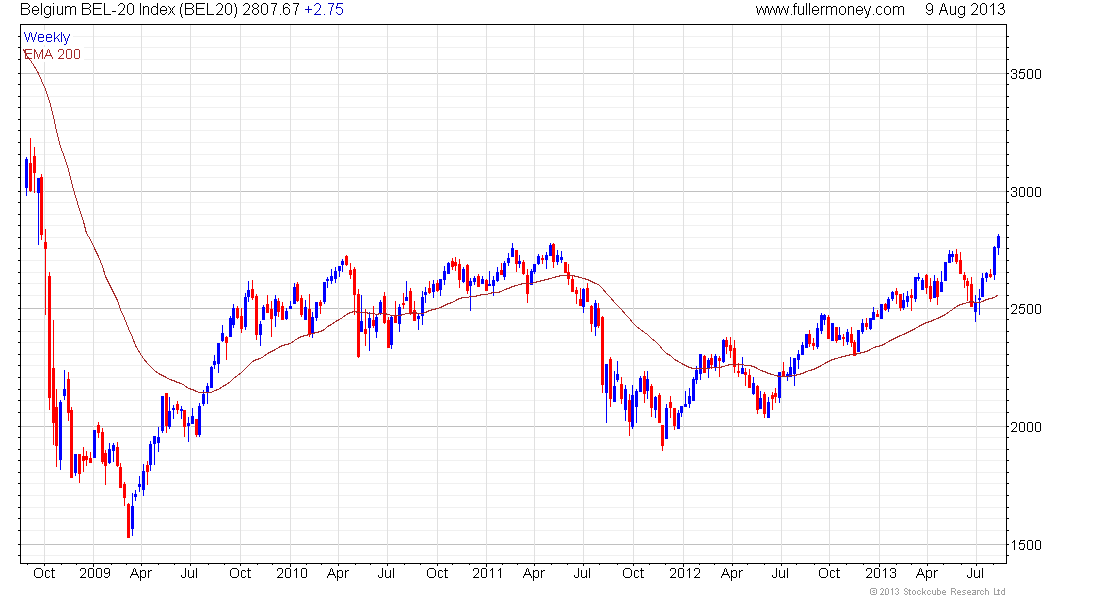
Task: Select the 2010 year label on time axis
Action: pyautogui.click(x=292, y=573)
